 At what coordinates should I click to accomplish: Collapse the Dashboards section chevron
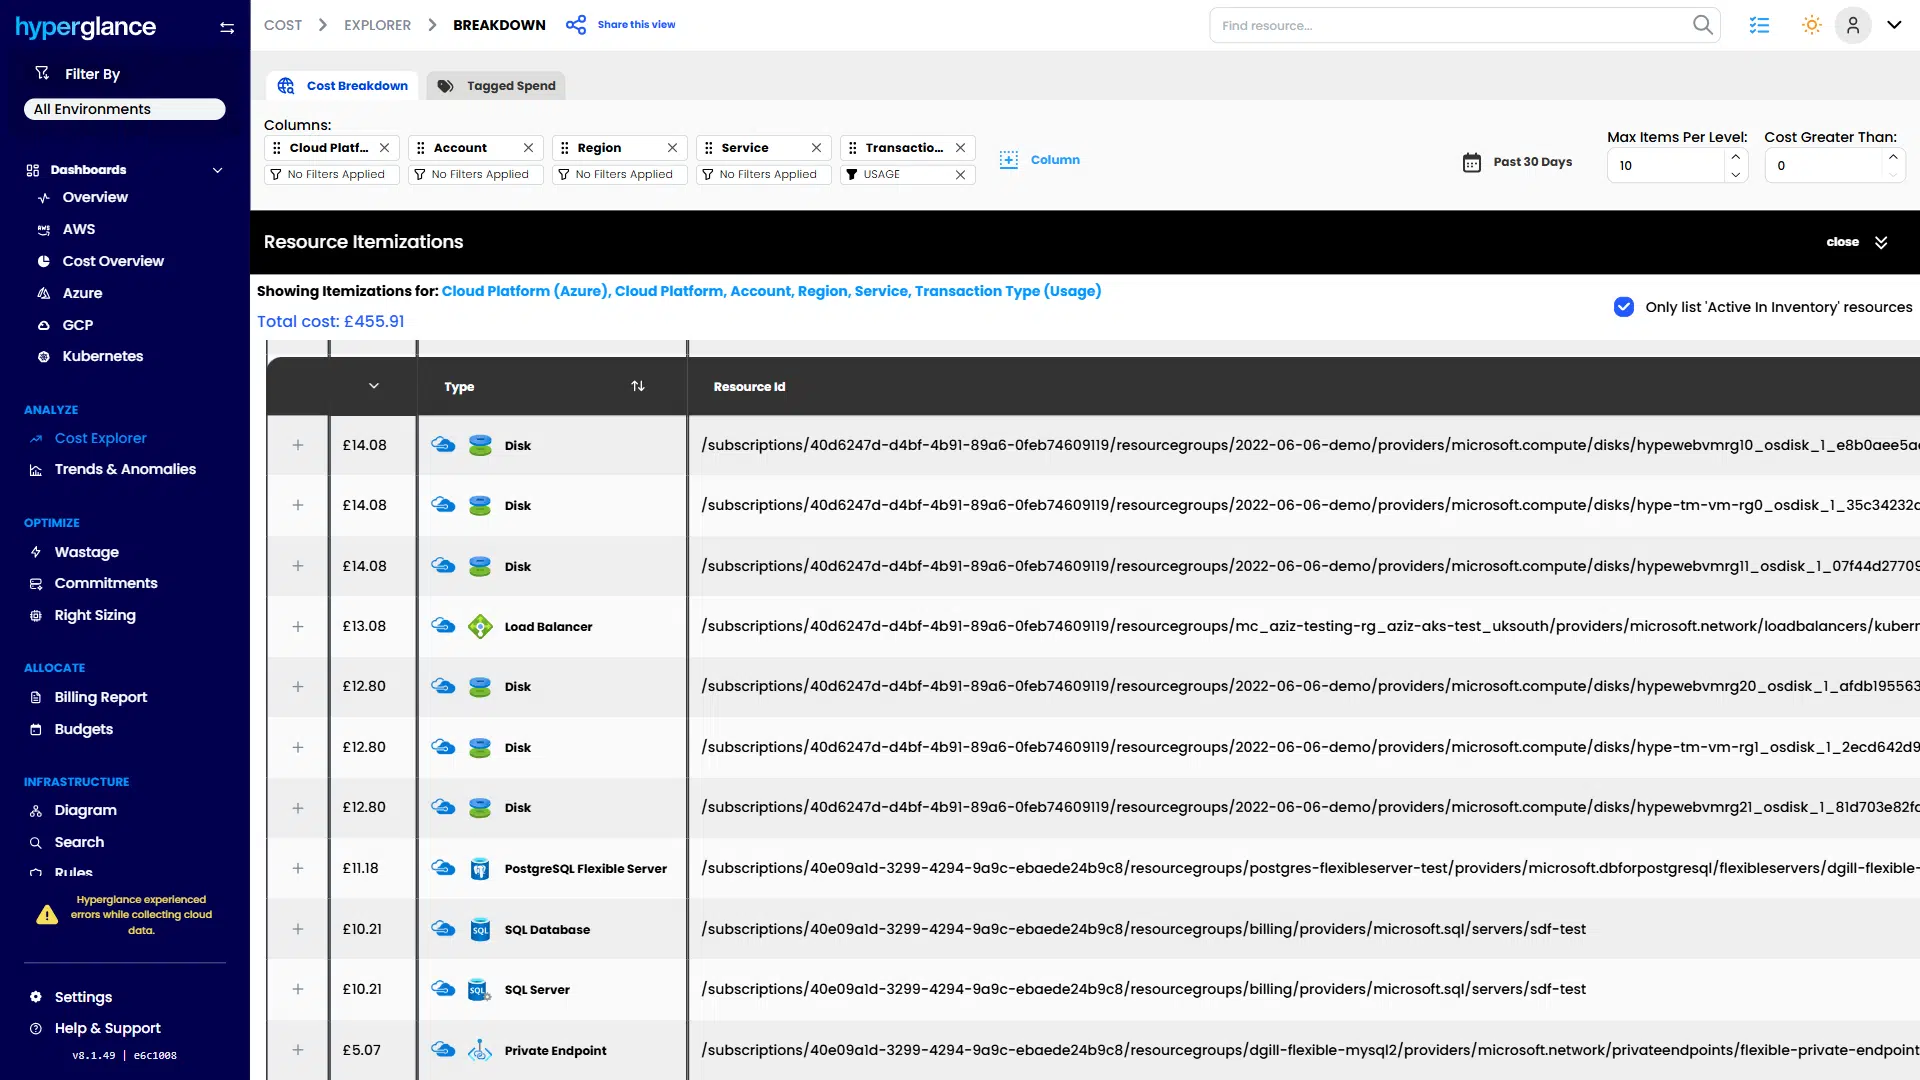click(x=217, y=170)
